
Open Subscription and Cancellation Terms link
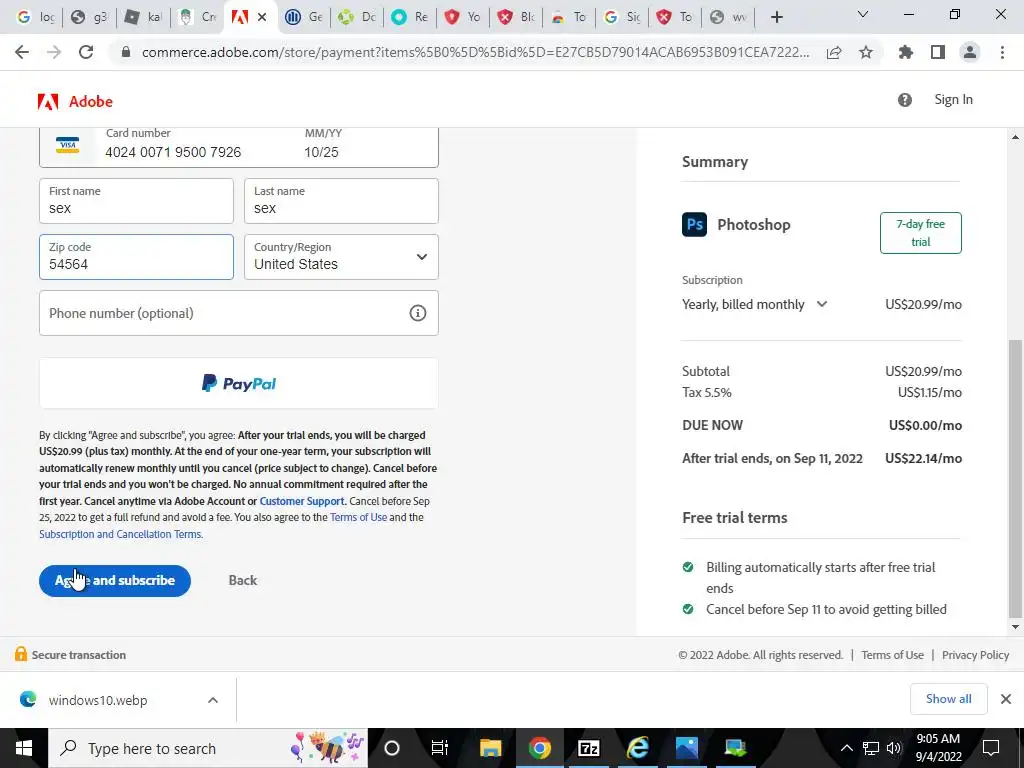pos(121,534)
